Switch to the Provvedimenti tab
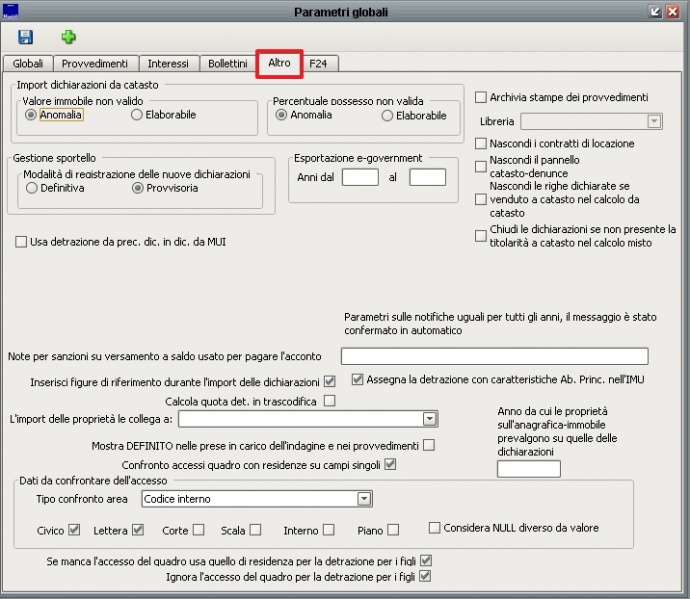The height and width of the screenshot is (599, 690). click(96, 64)
